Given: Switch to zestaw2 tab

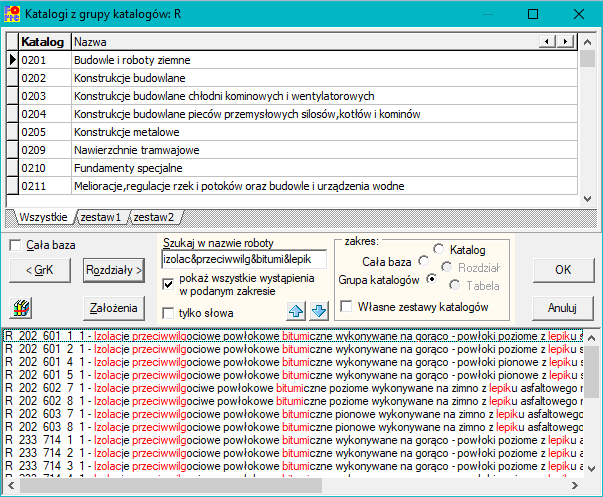Looking at the screenshot, I should 154,217.
